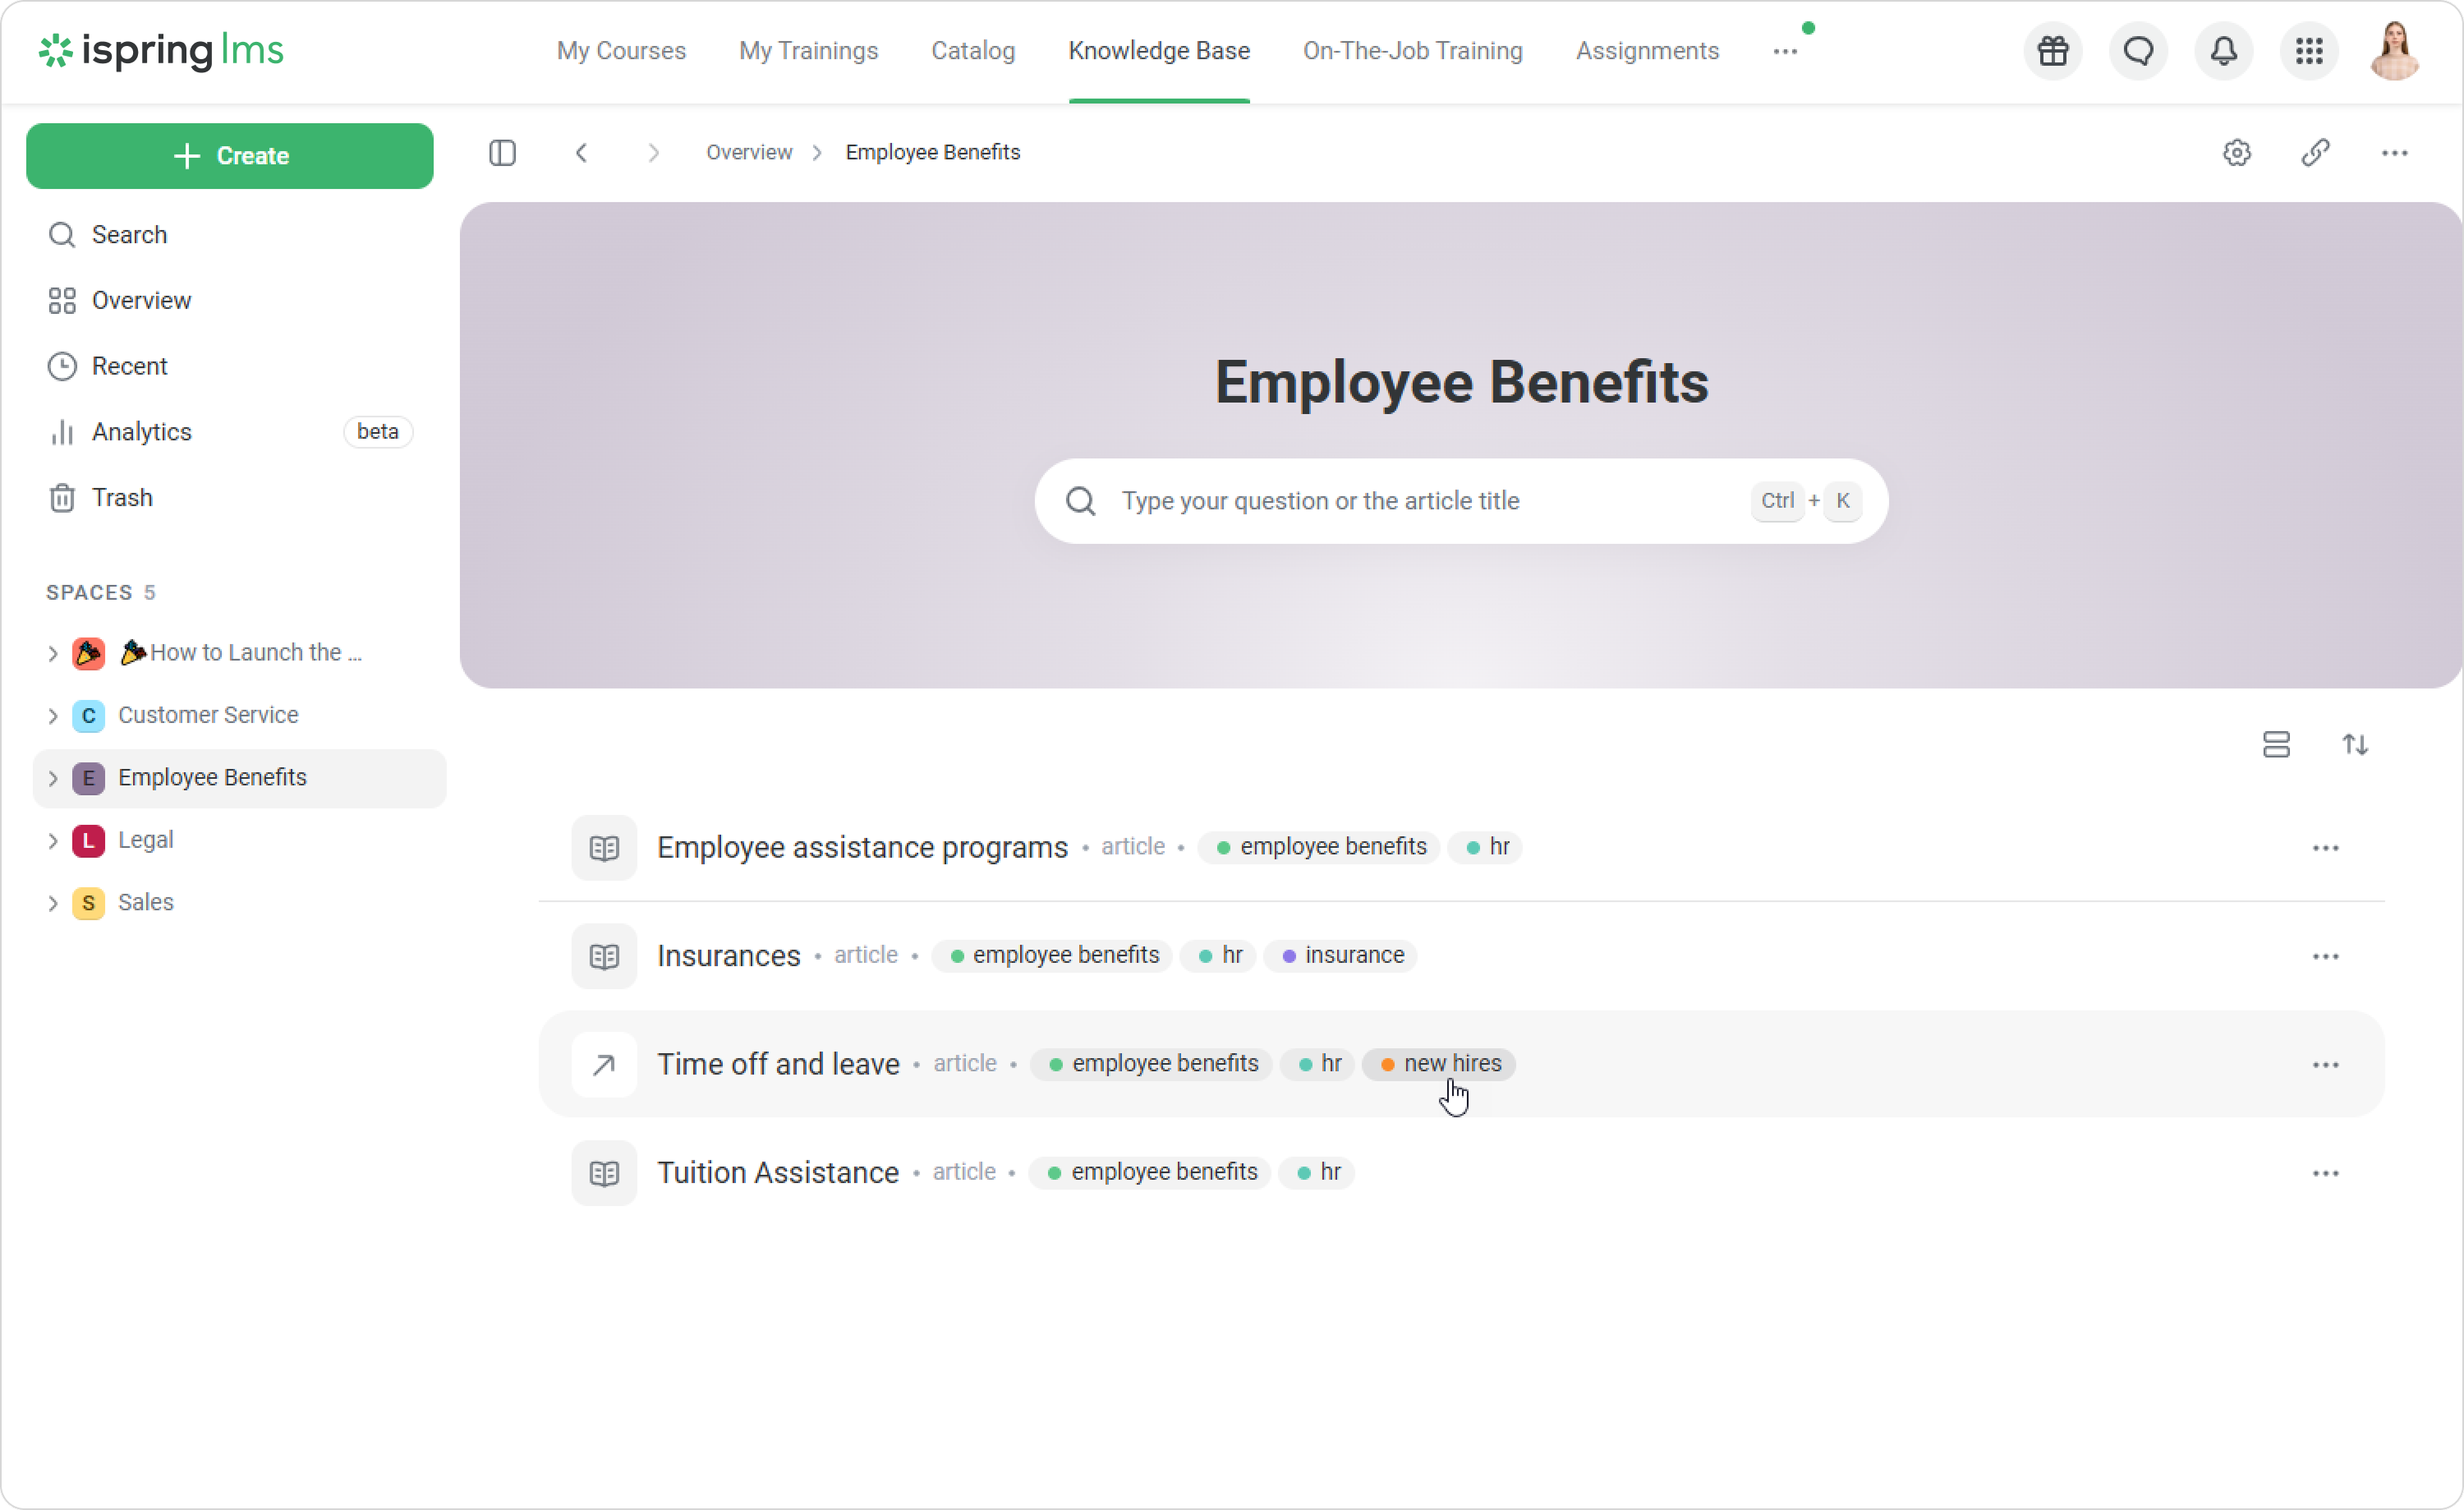The height and width of the screenshot is (1510, 2464).
Task: Click the sort order arrows icon
Action: point(2355,745)
